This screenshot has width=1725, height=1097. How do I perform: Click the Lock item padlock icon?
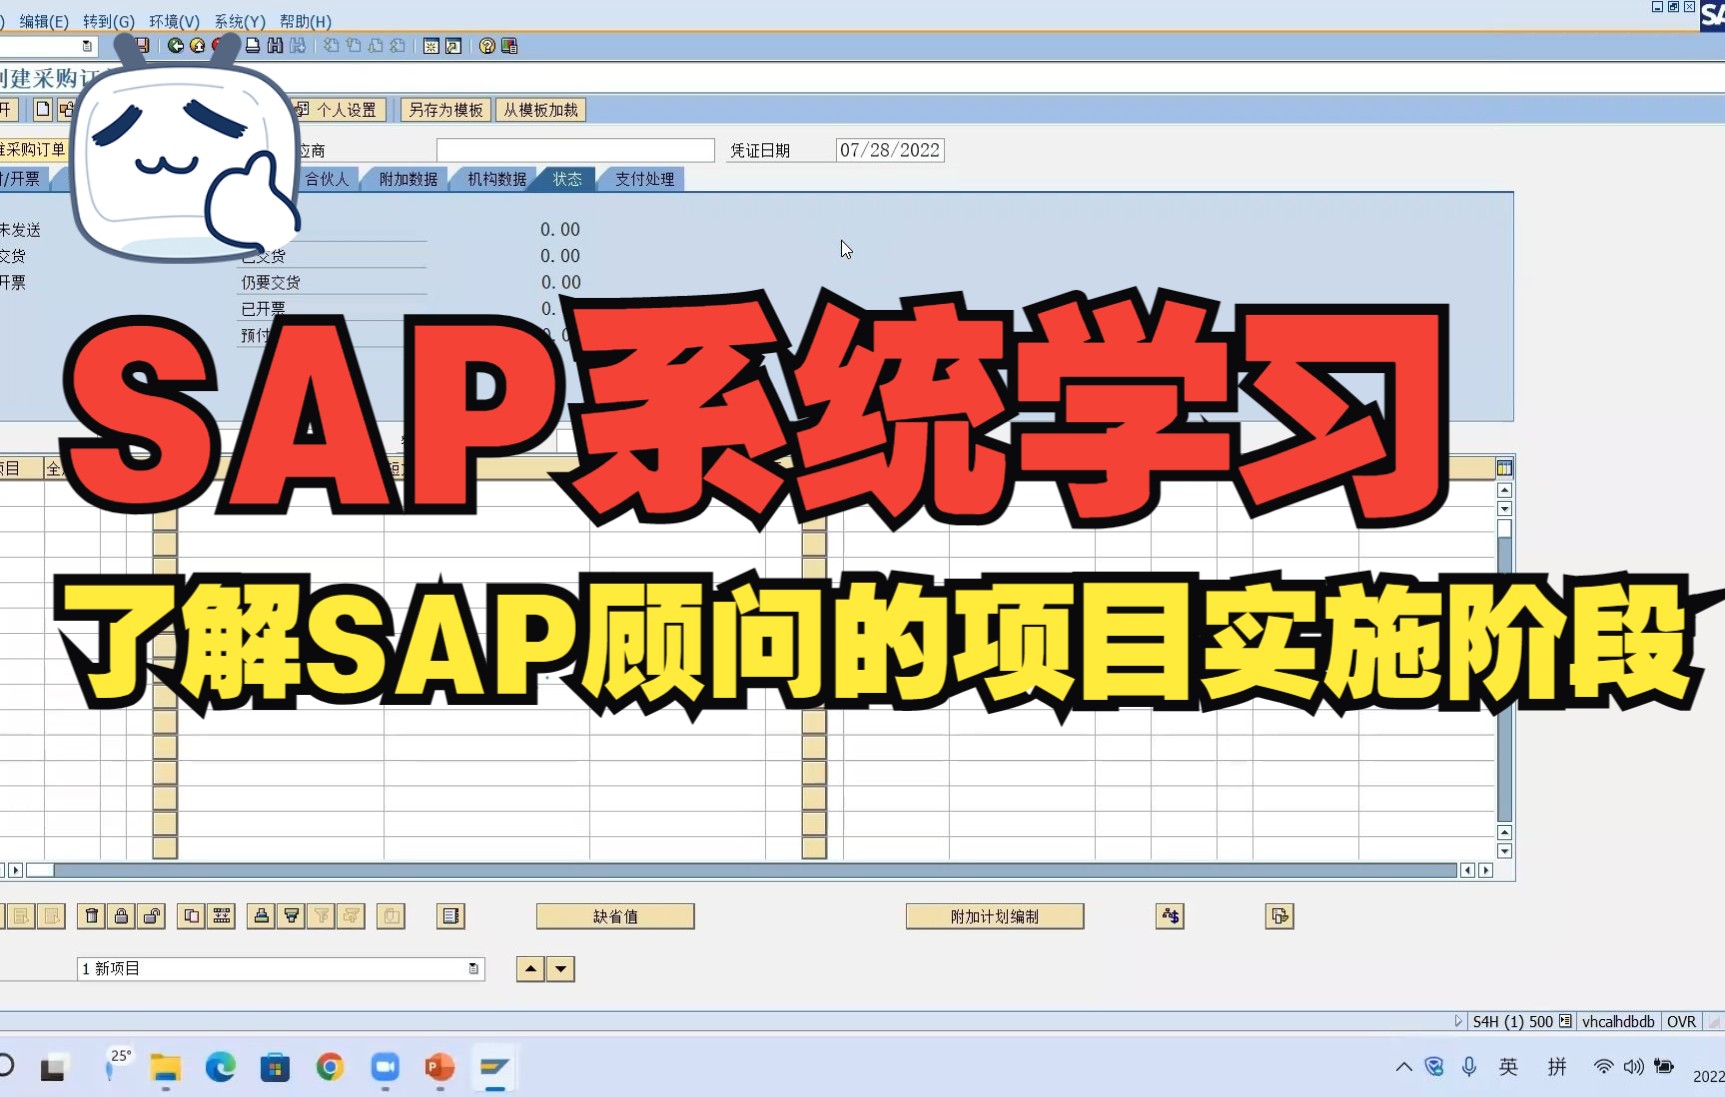[122, 916]
